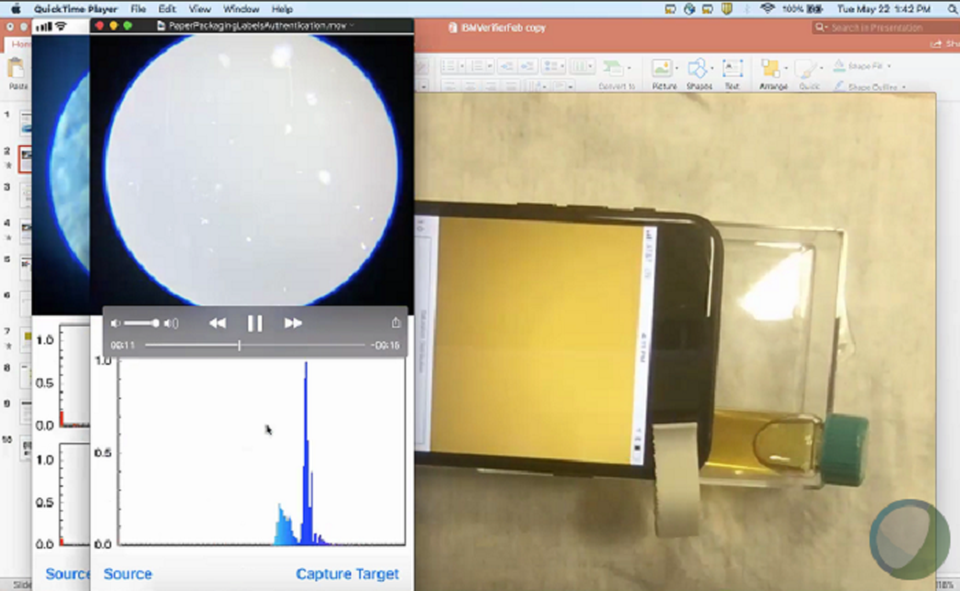Open the line spacing dropdown
The width and height of the screenshot is (960, 591).
click(x=555, y=66)
